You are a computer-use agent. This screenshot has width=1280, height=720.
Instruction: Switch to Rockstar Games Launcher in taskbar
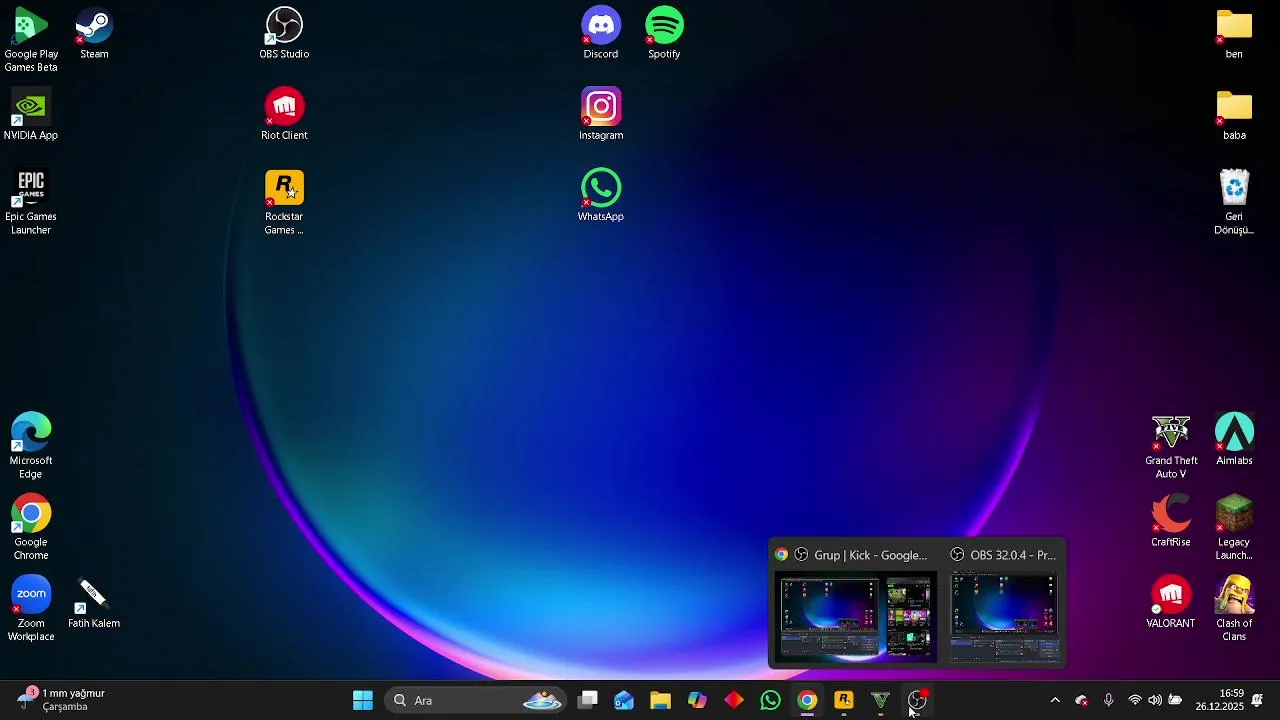844,700
